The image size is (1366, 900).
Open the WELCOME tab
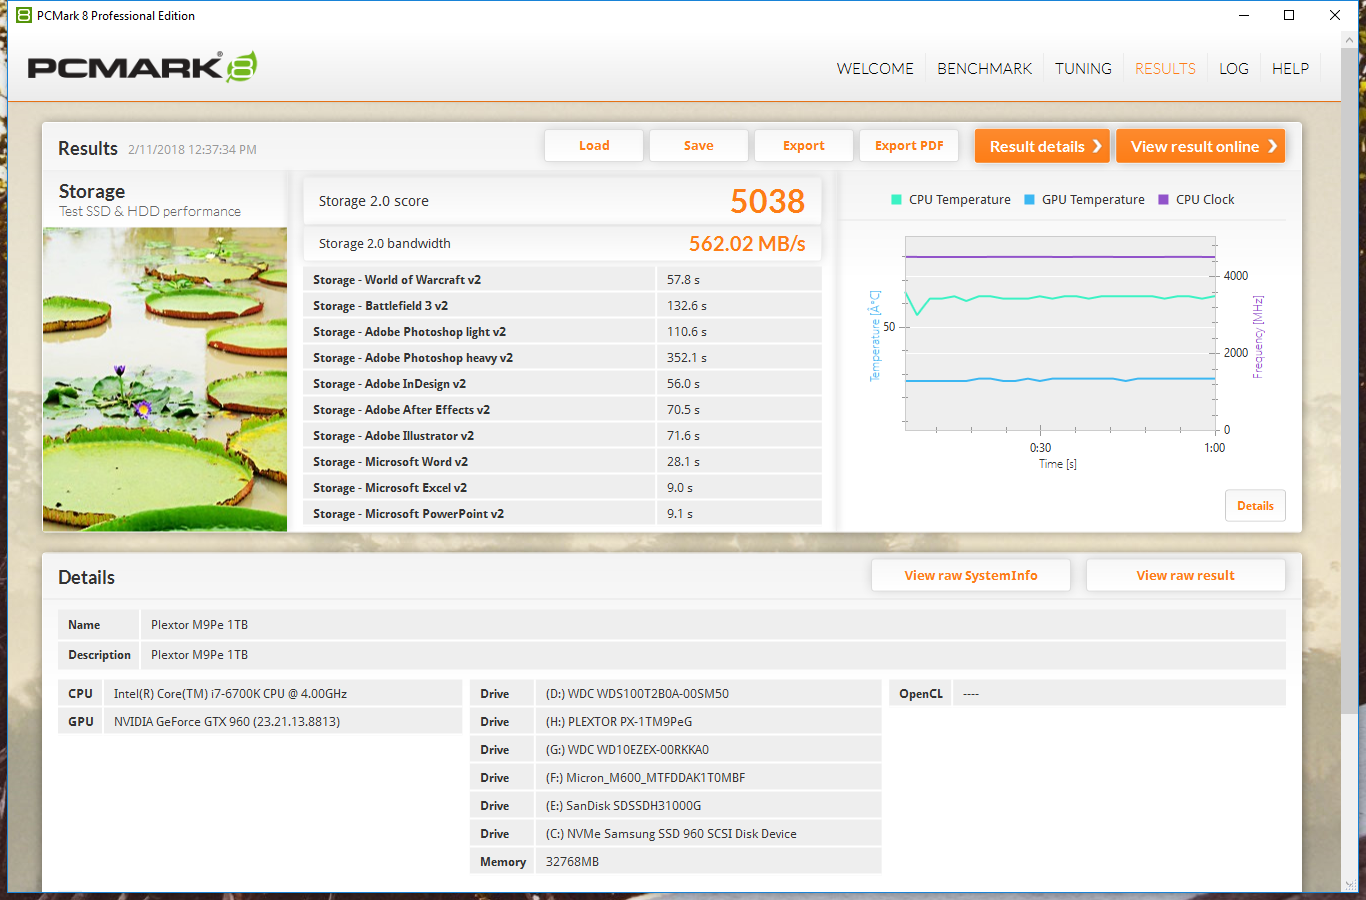[875, 68]
